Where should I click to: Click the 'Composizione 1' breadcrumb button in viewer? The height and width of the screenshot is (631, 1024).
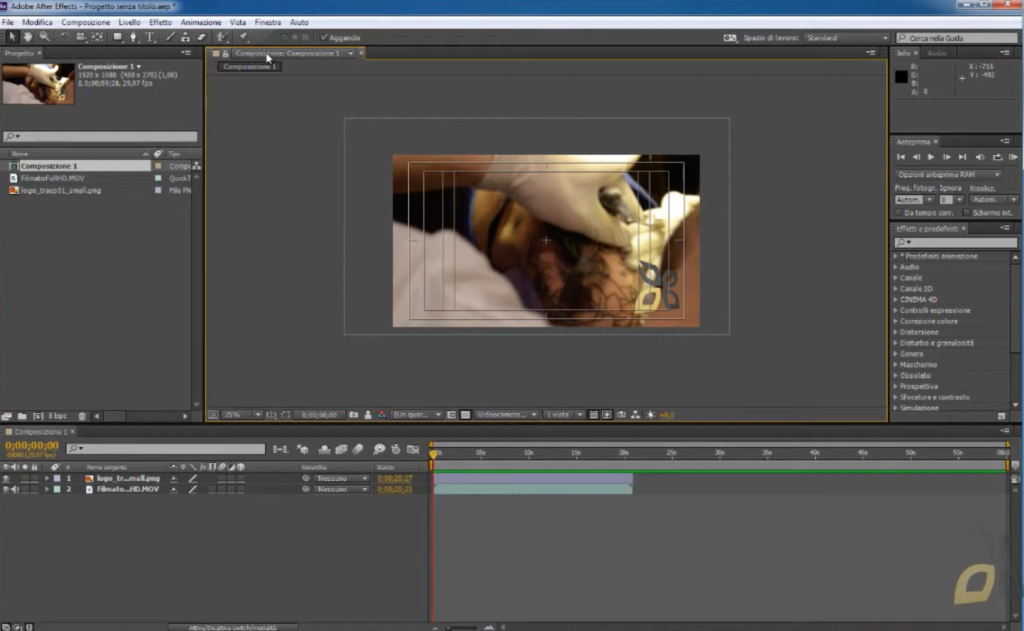pyautogui.click(x=249, y=67)
